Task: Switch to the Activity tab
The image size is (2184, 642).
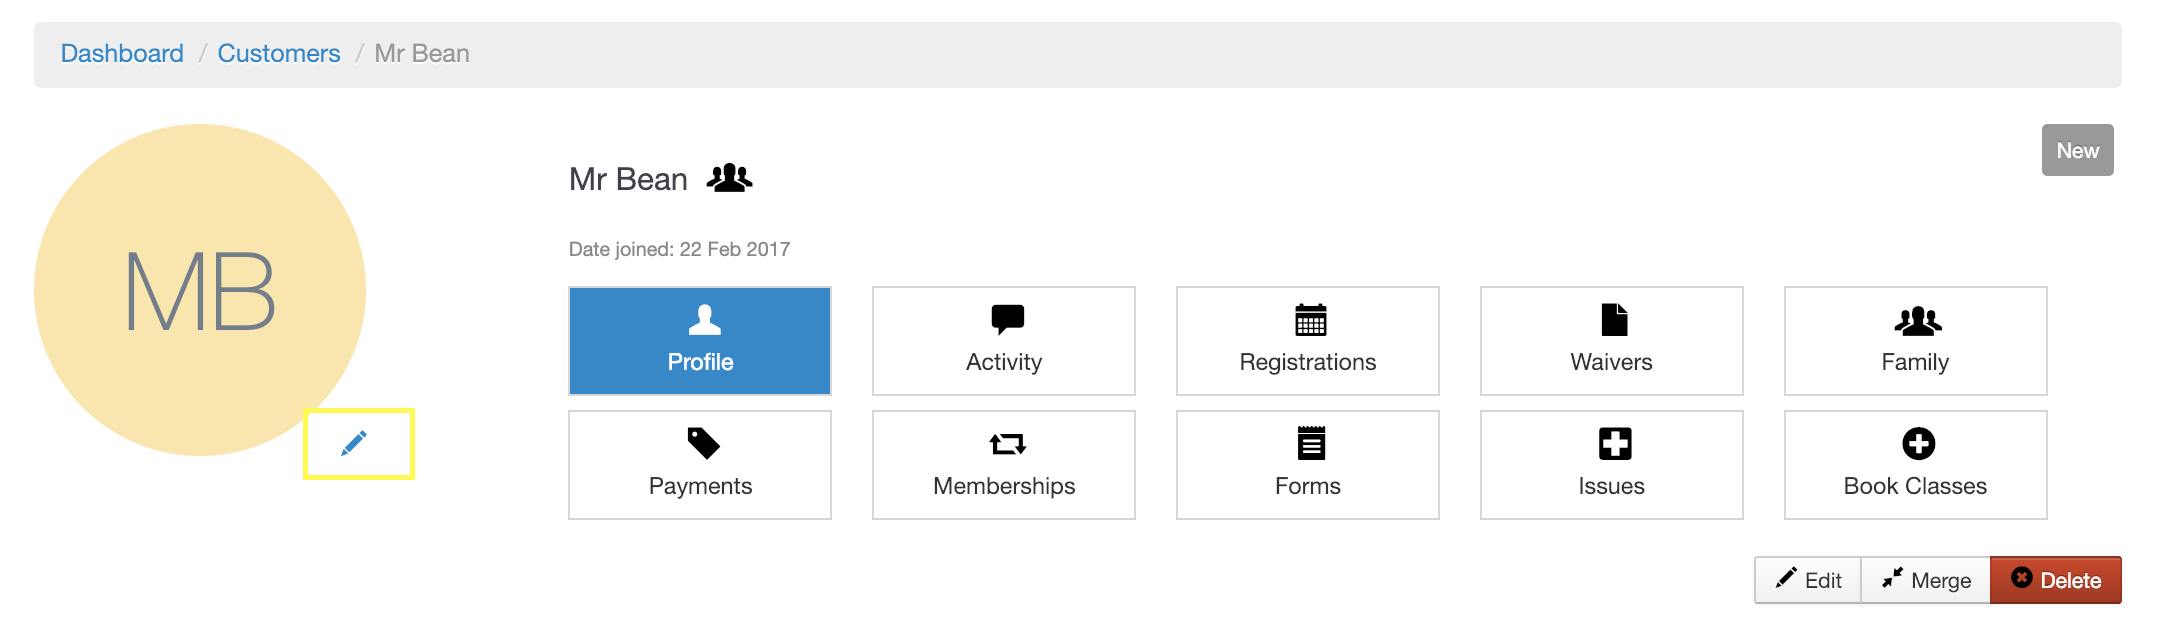Action: click(x=1003, y=341)
